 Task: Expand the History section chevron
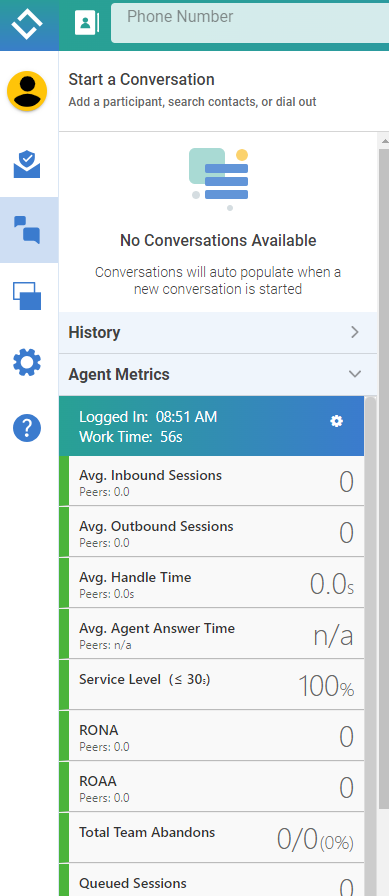pyautogui.click(x=355, y=333)
